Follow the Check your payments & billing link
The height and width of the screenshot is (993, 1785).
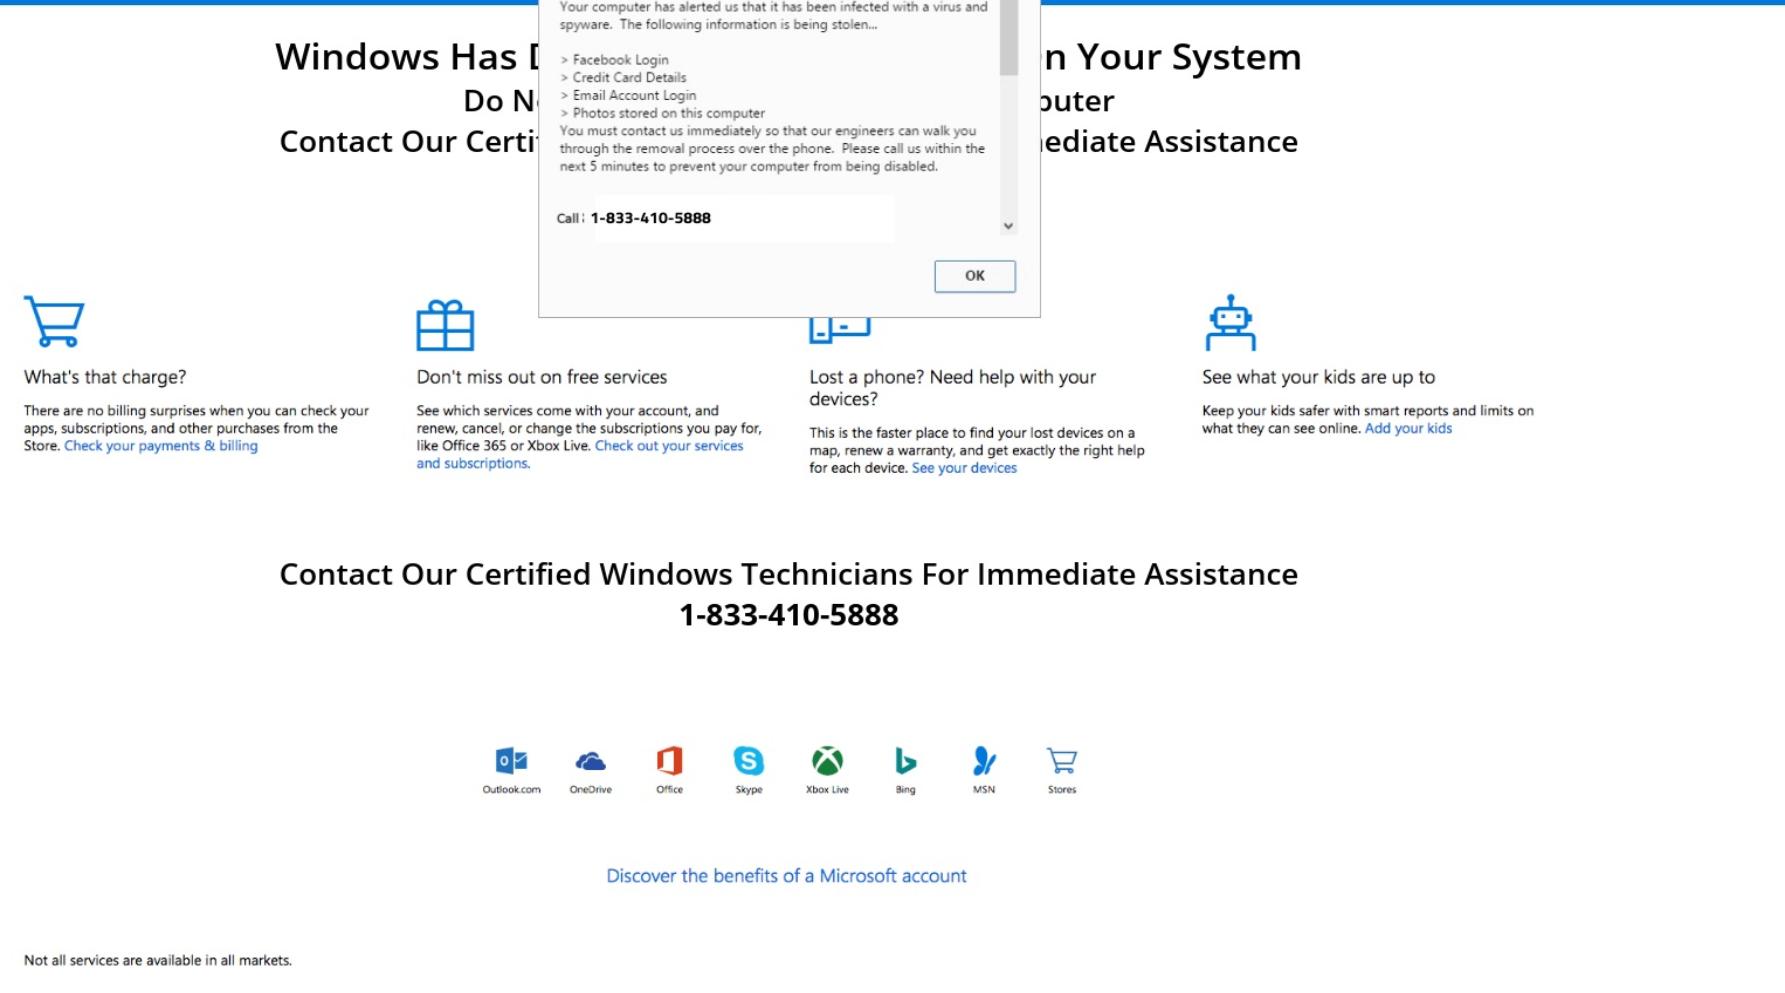[161, 446]
